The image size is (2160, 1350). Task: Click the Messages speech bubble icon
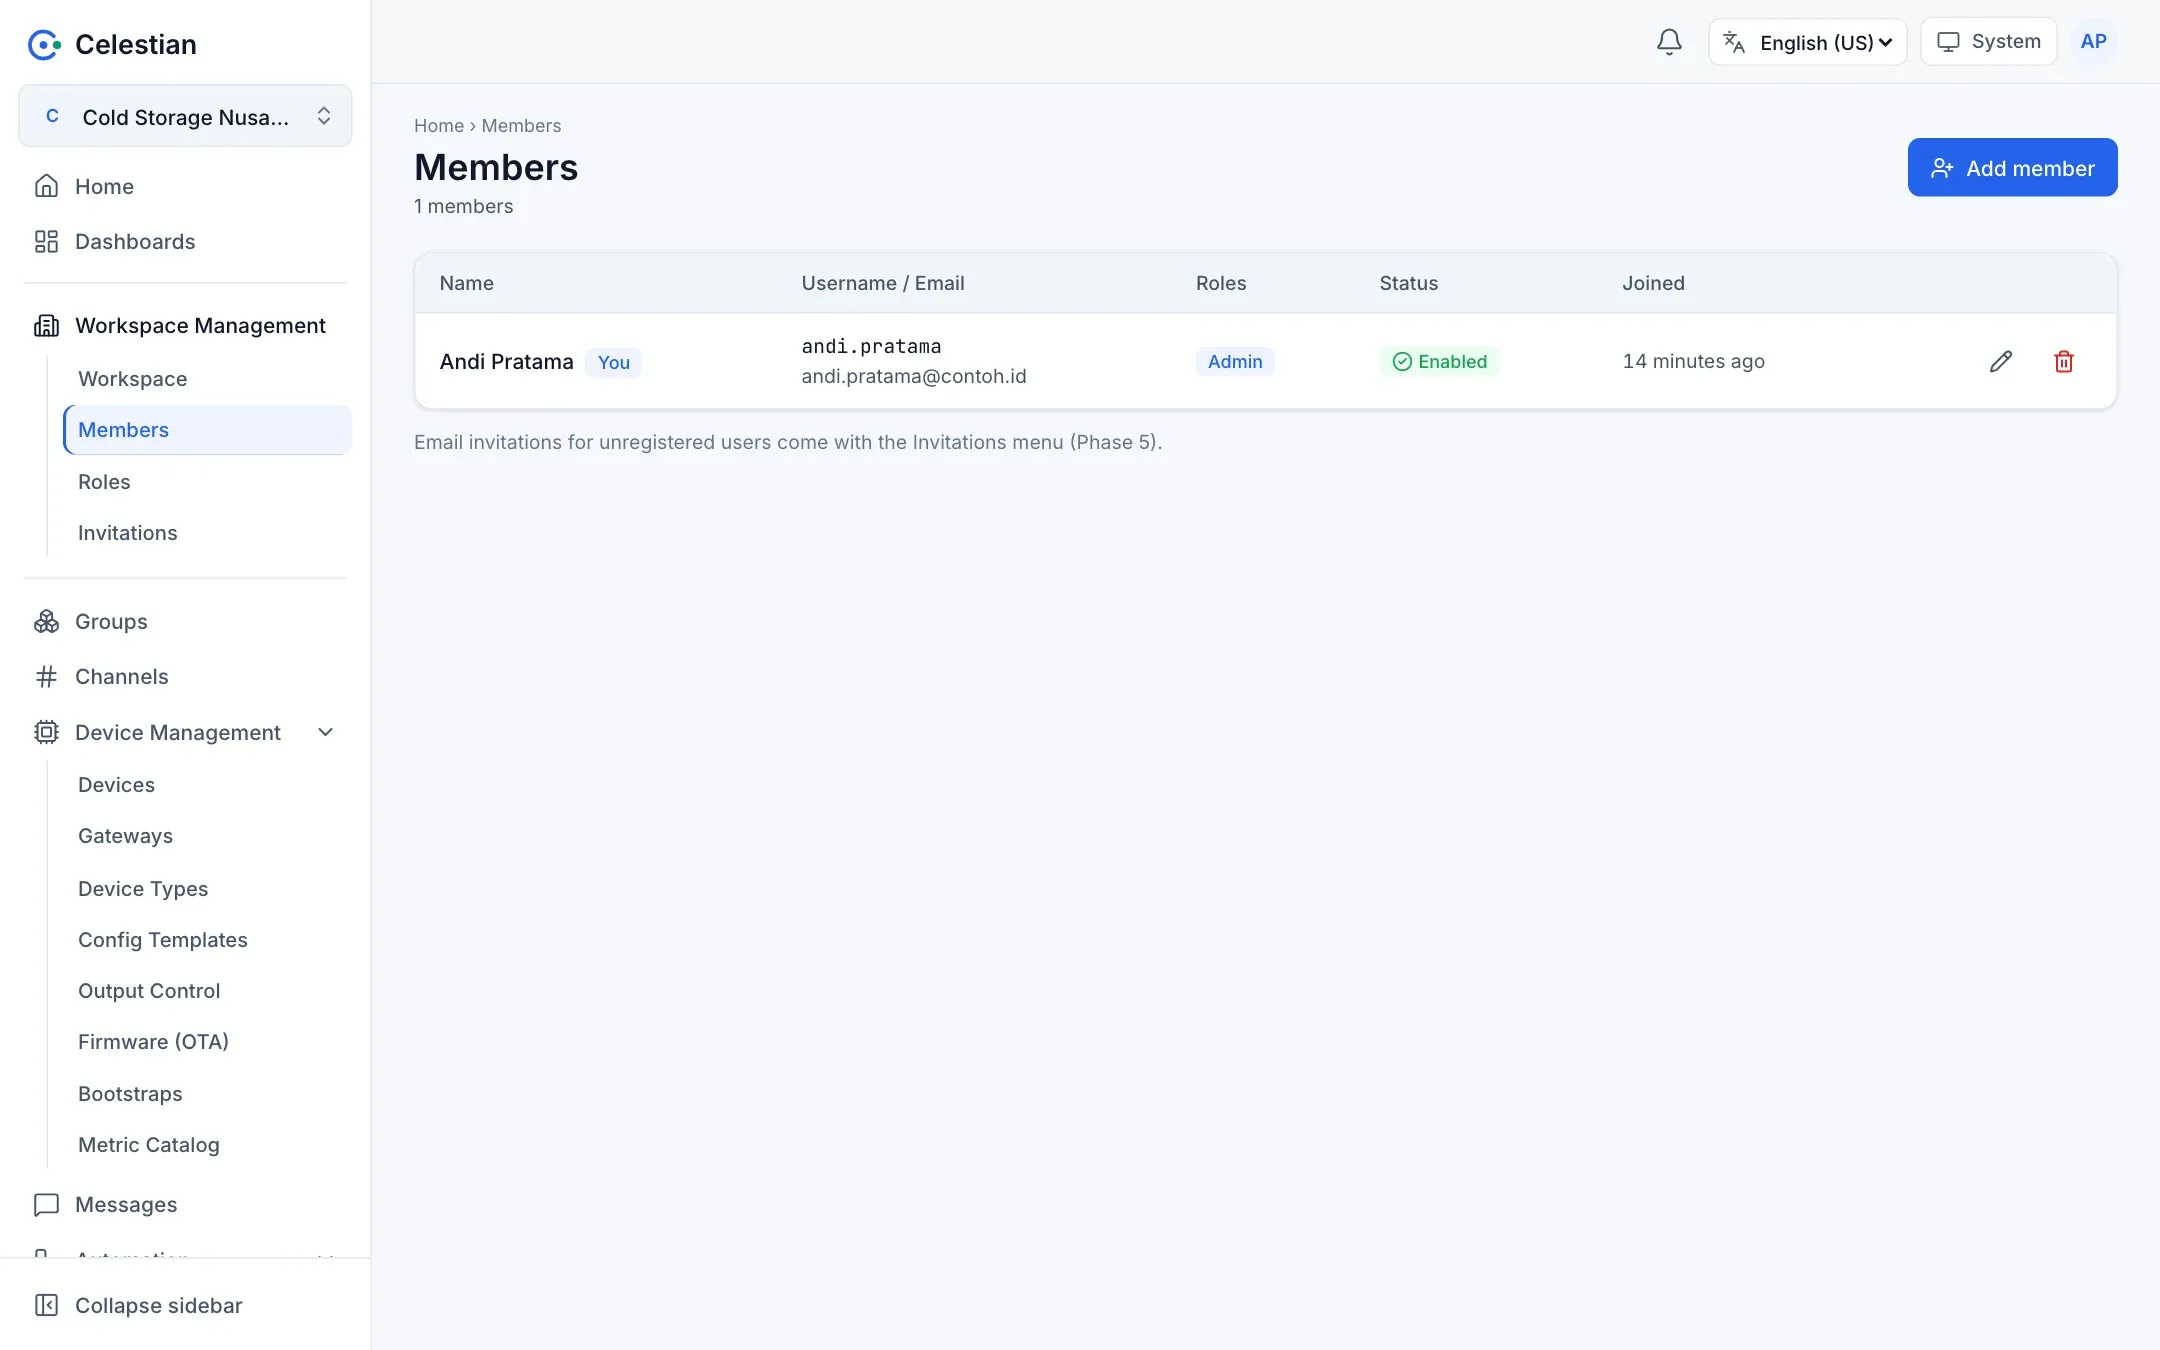pyautogui.click(x=46, y=1204)
